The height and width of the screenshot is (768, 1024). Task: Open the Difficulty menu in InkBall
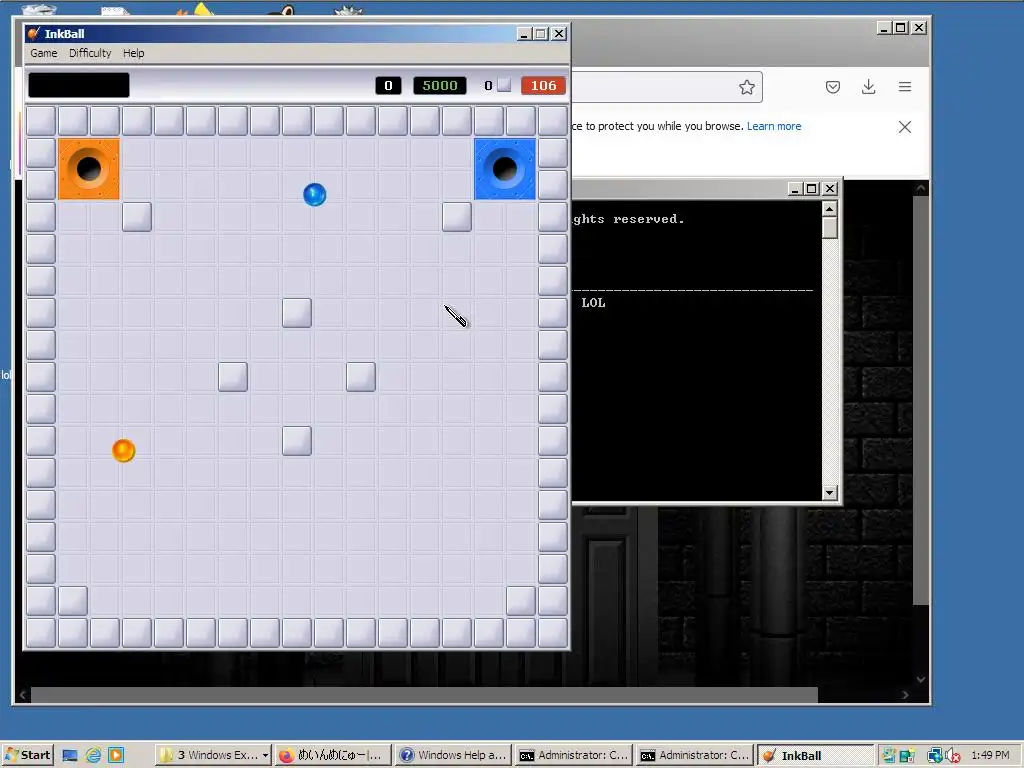[x=90, y=53]
